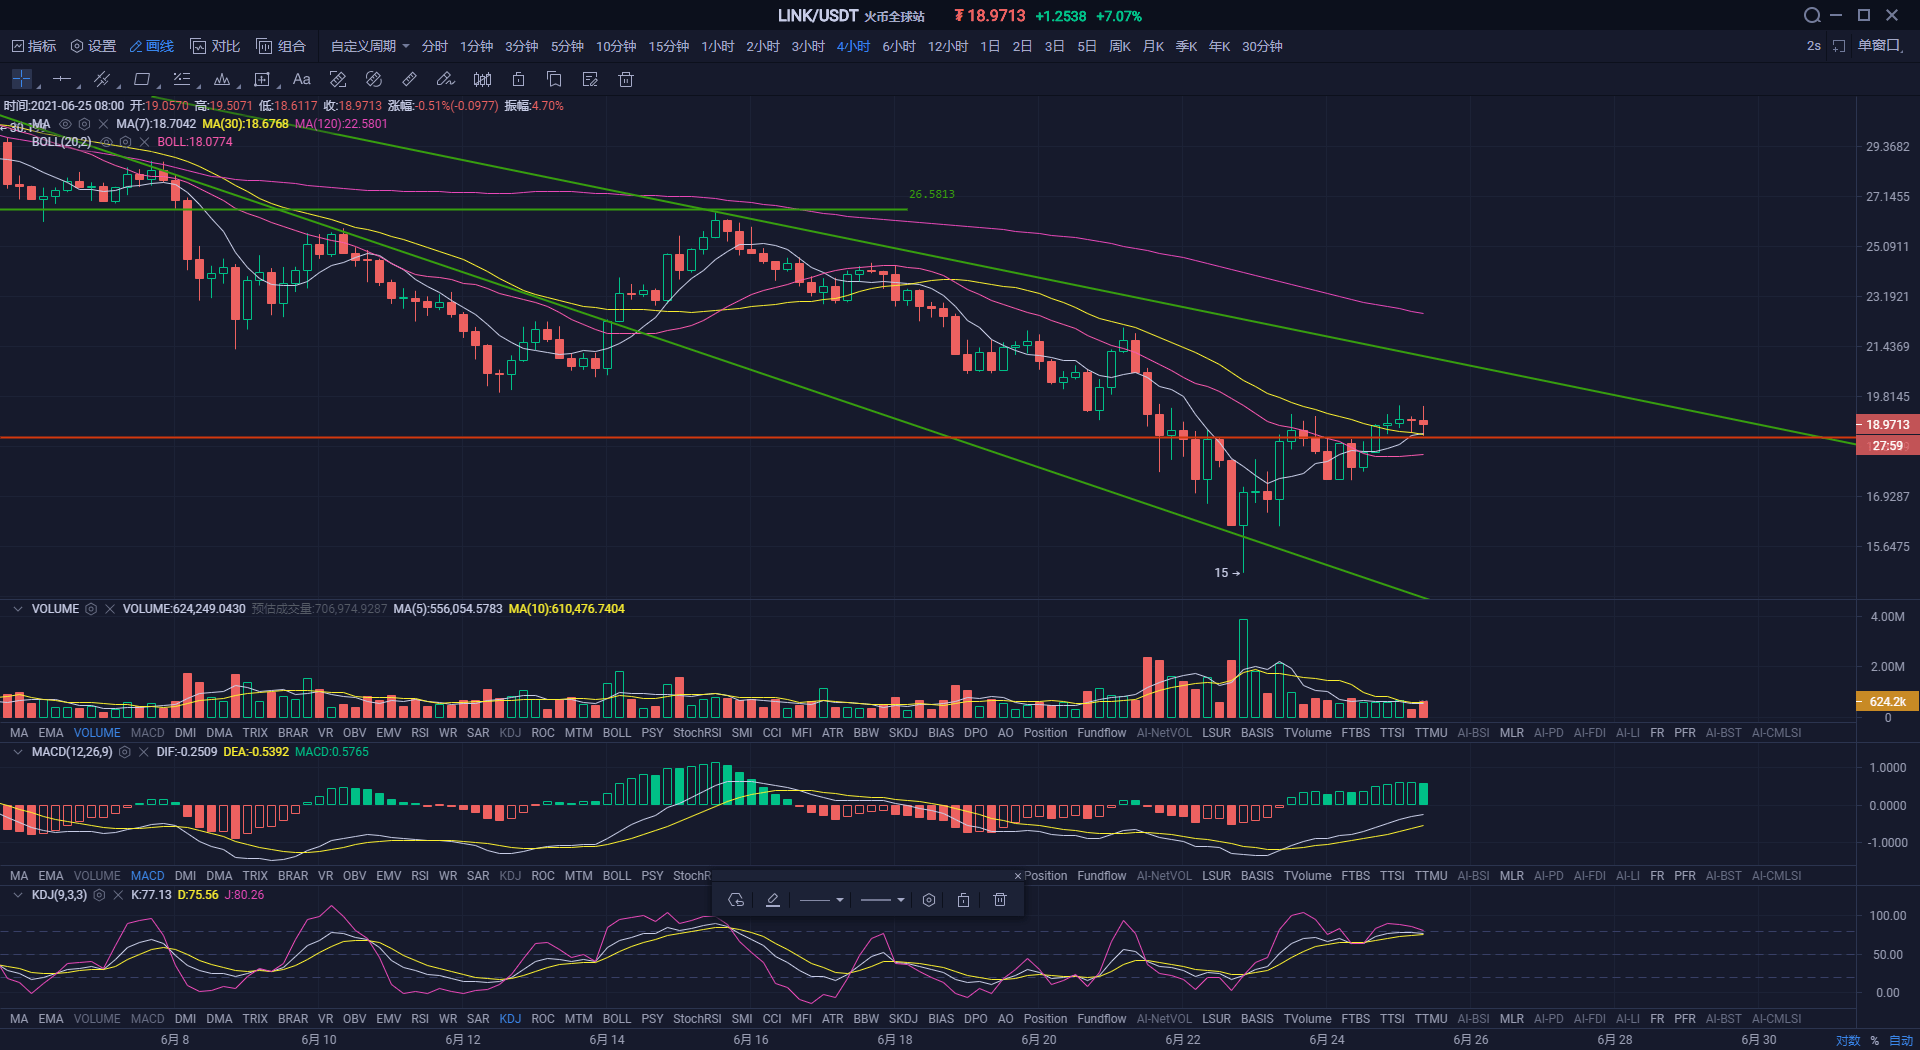The image size is (1920, 1050).
Task: Select the horizontal line drawing tool
Action: 62,79
